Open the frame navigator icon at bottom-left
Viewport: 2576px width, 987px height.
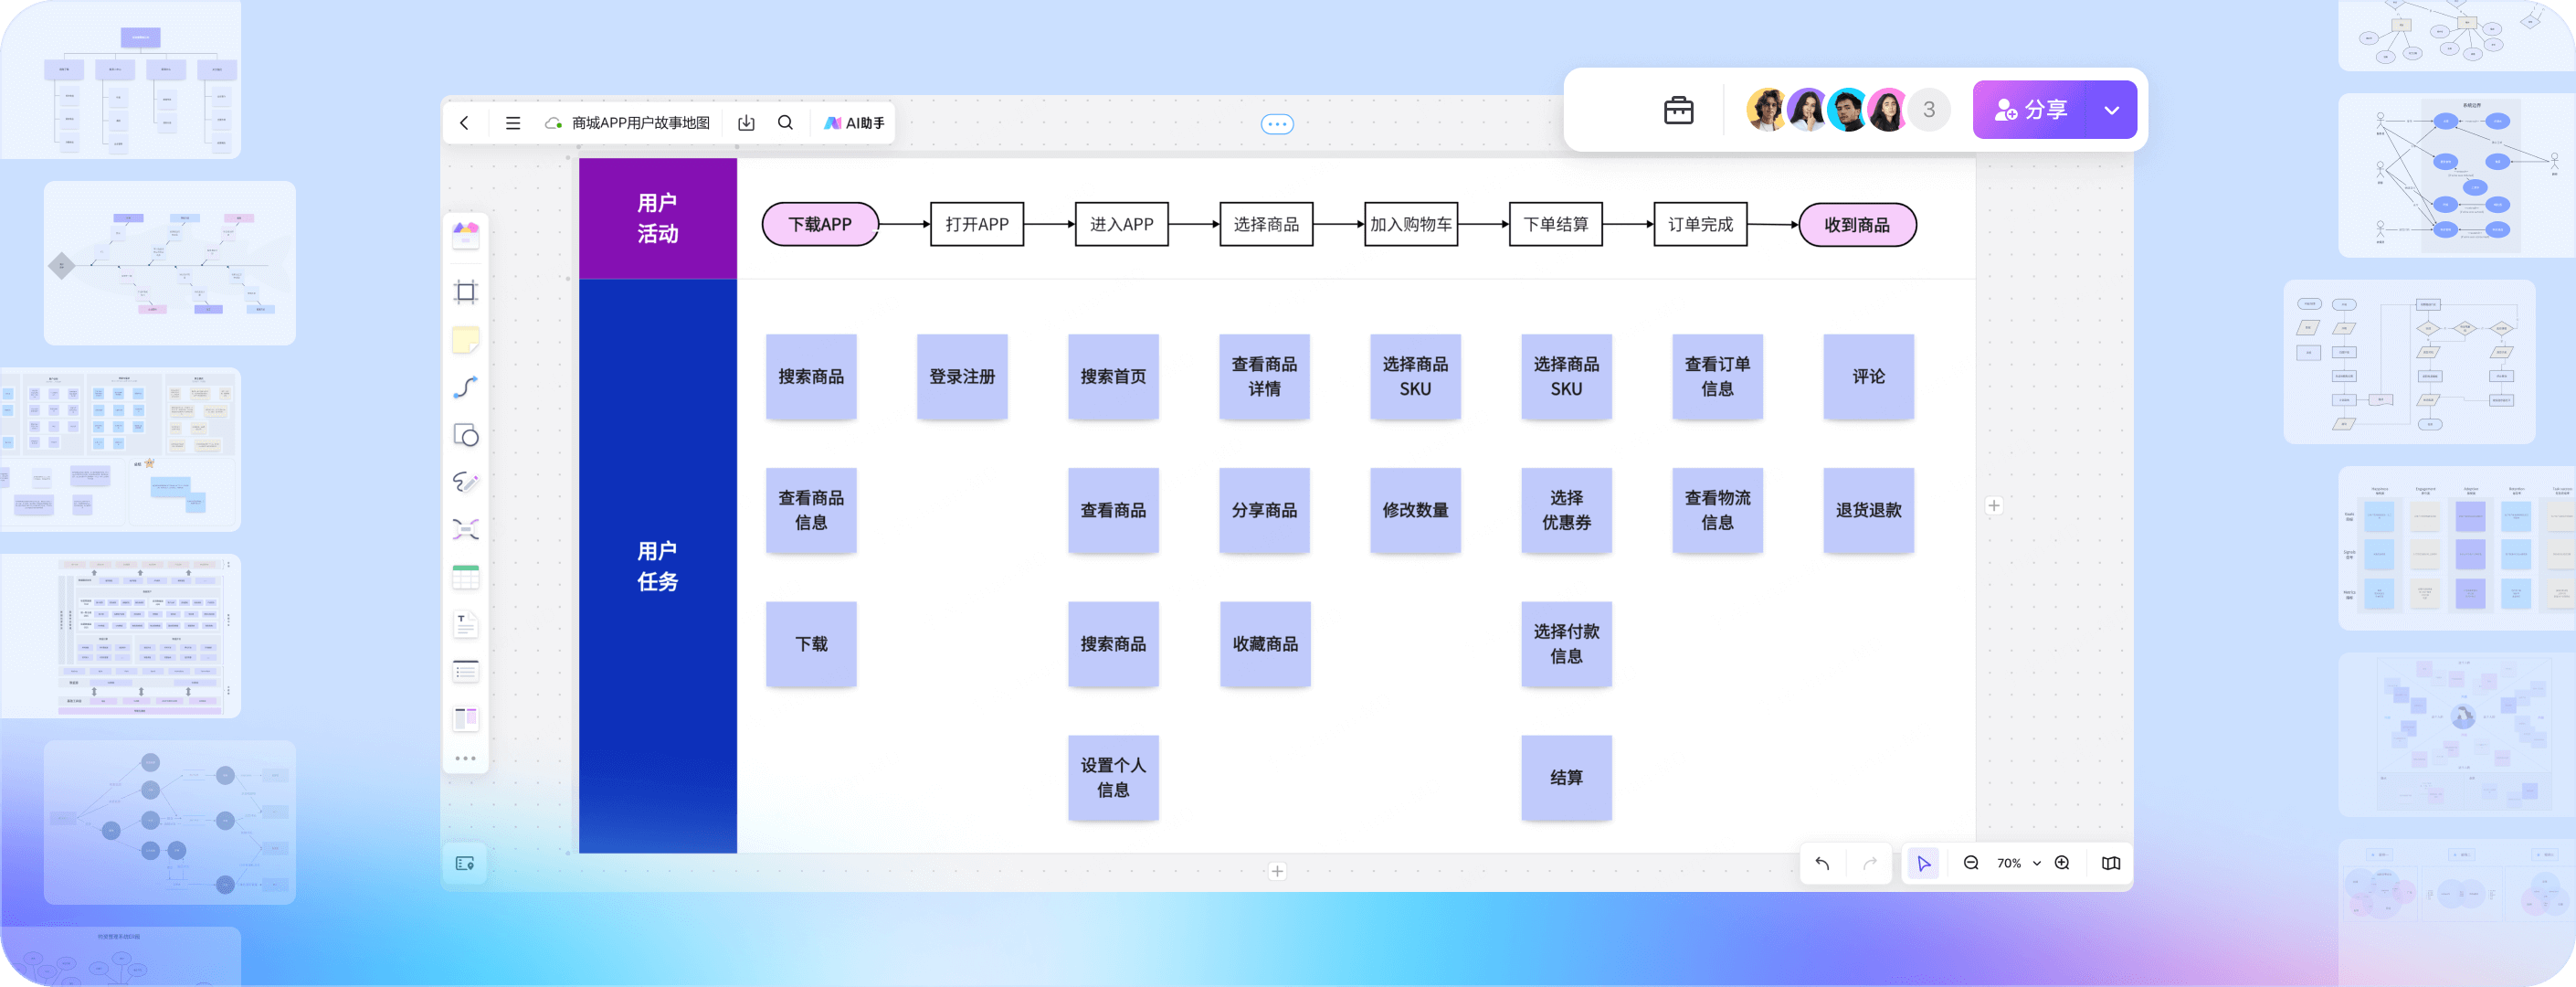coord(465,863)
